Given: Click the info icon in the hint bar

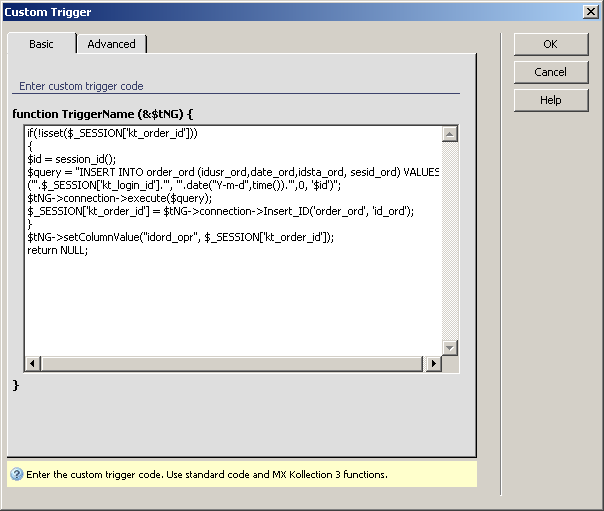Looking at the screenshot, I should click(x=17, y=474).
